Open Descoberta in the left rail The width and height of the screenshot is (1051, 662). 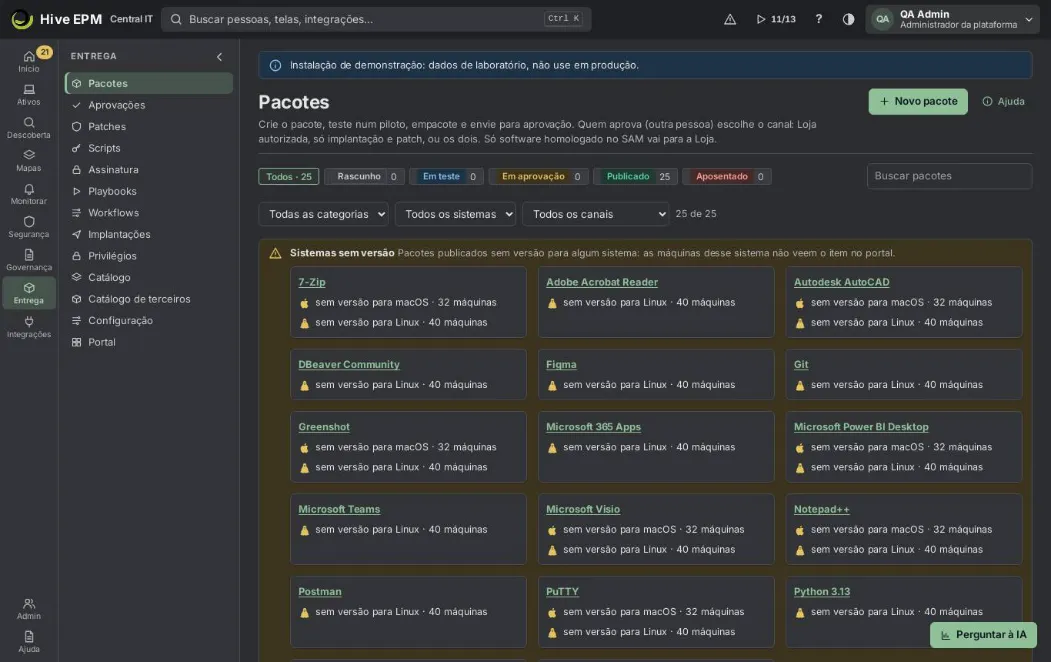pyautogui.click(x=29, y=127)
